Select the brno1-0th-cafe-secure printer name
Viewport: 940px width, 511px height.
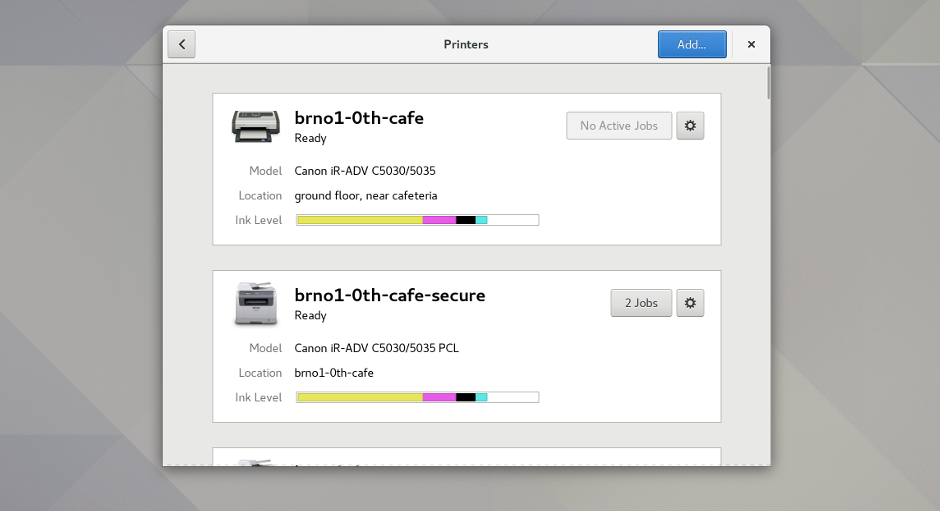click(x=389, y=295)
